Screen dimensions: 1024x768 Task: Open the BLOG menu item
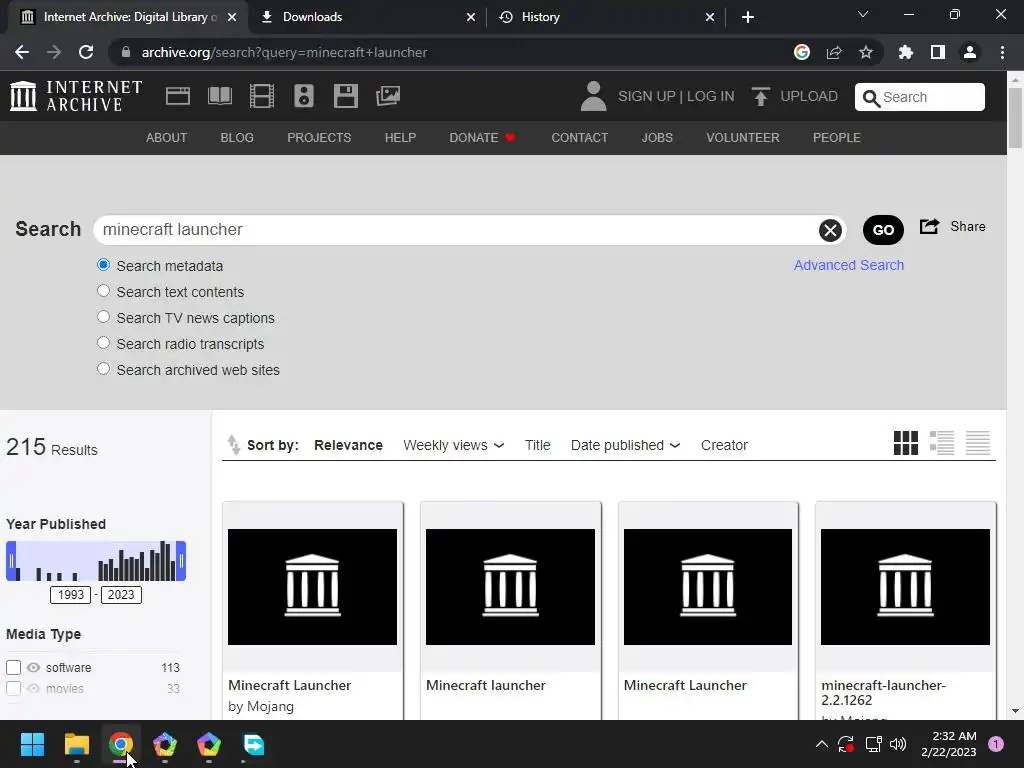pos(237,138)
